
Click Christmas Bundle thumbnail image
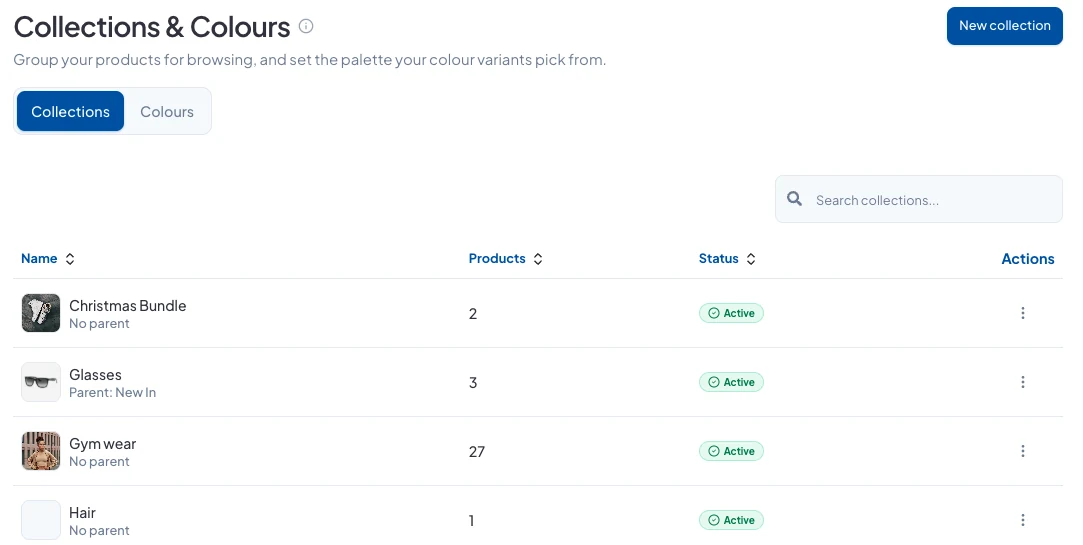pyautogui.click(x=41, y=313)
